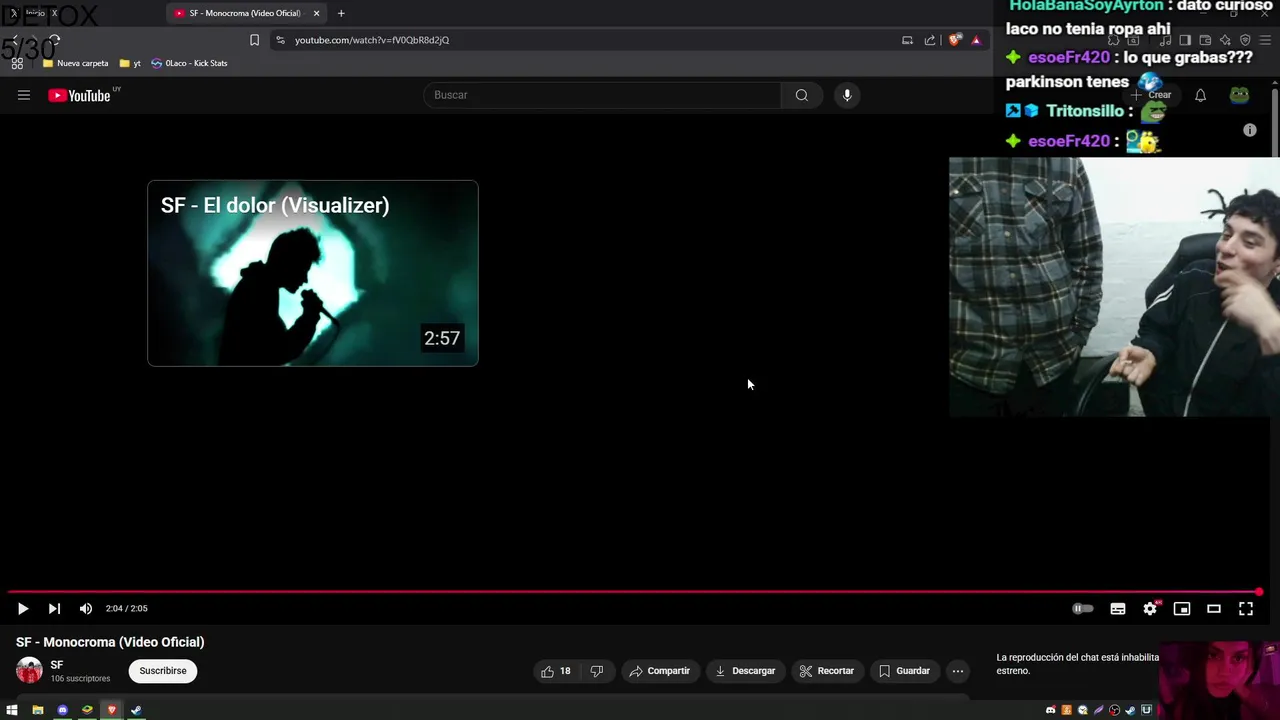
Task: Click Recortar clip button
Action: coord(827,671)
